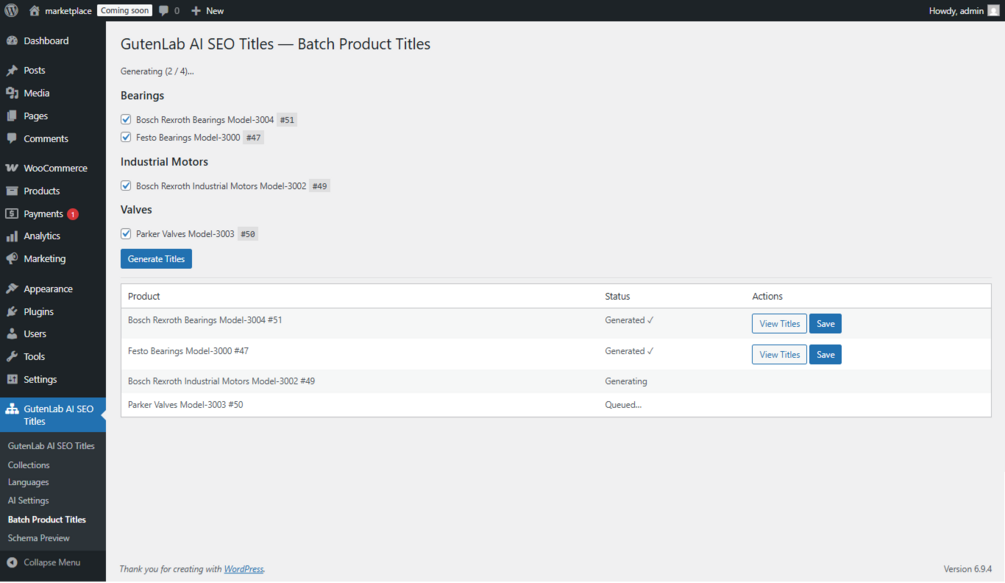The width and height of the screenshot is (1005, 583).
Task: Click the Status column header
Action: (617, 296)
